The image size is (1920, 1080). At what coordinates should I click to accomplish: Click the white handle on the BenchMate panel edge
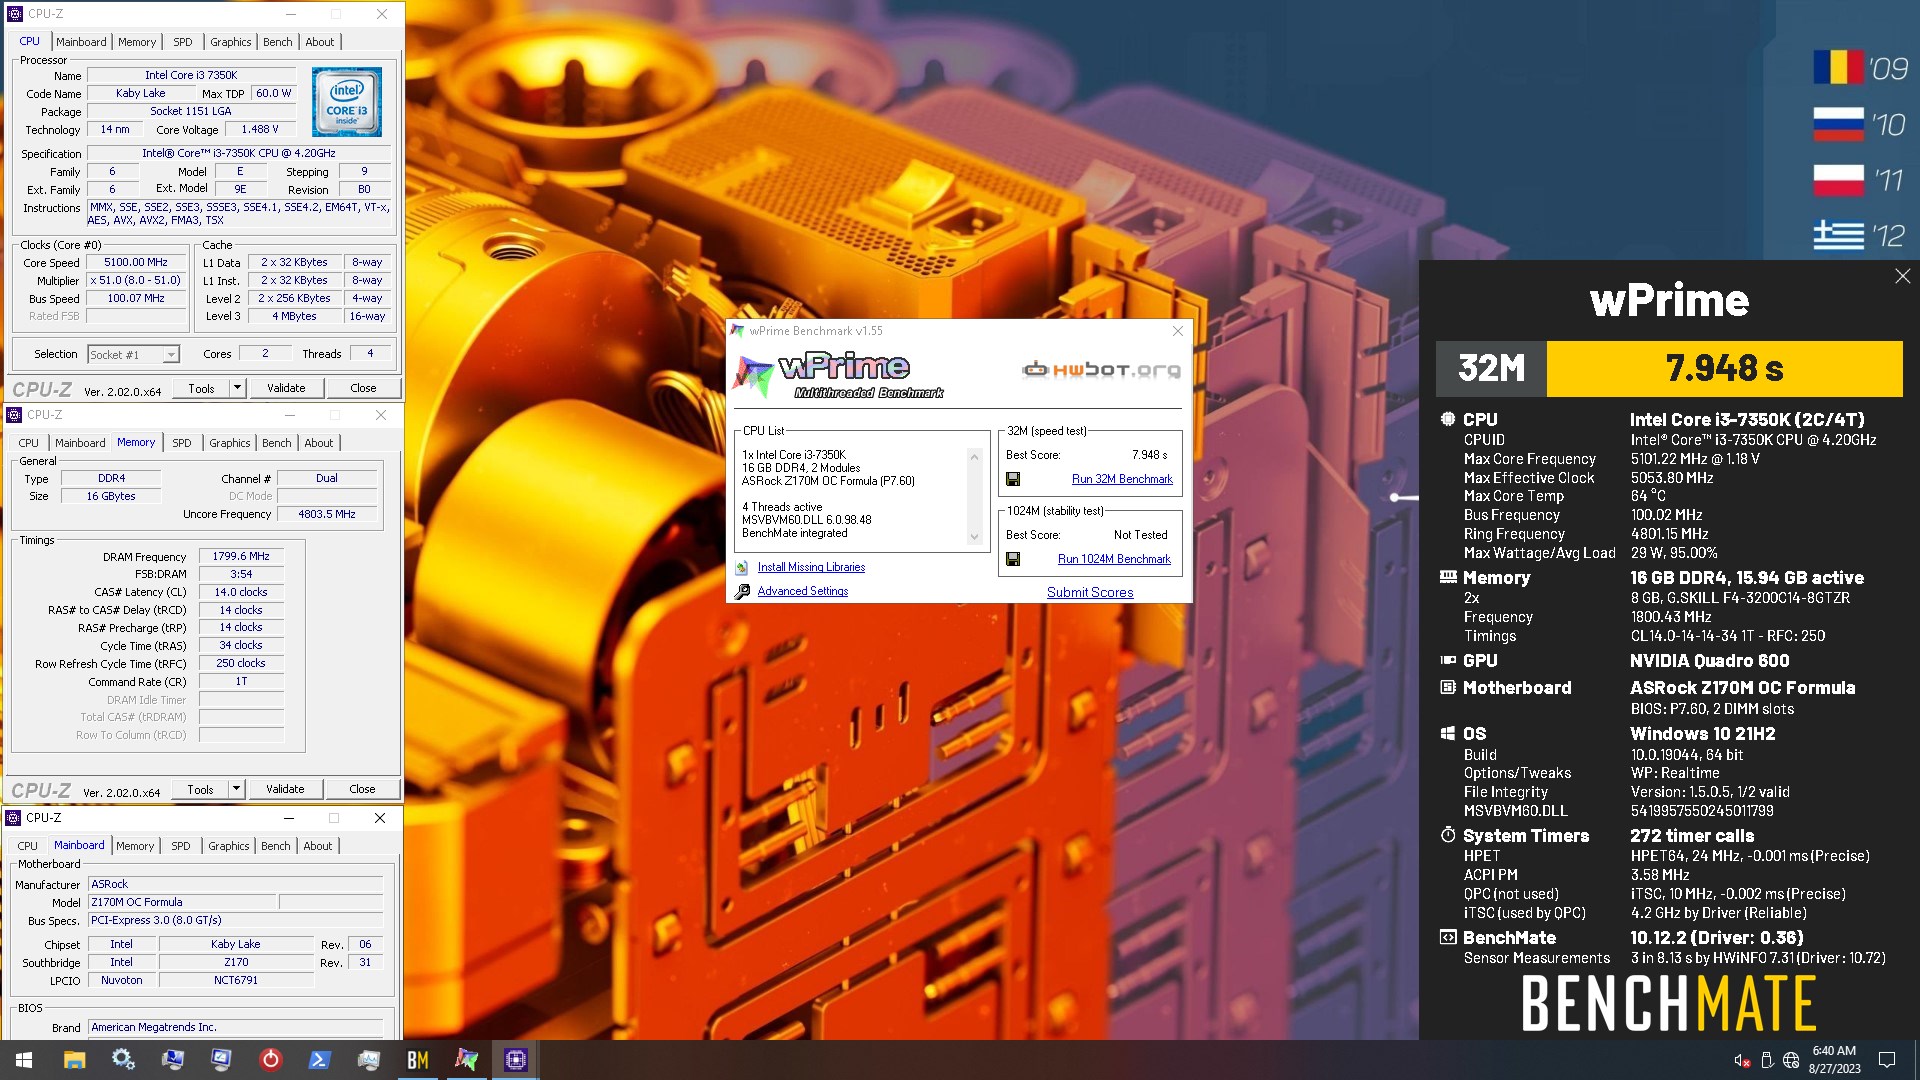(x=1404, y=497)
